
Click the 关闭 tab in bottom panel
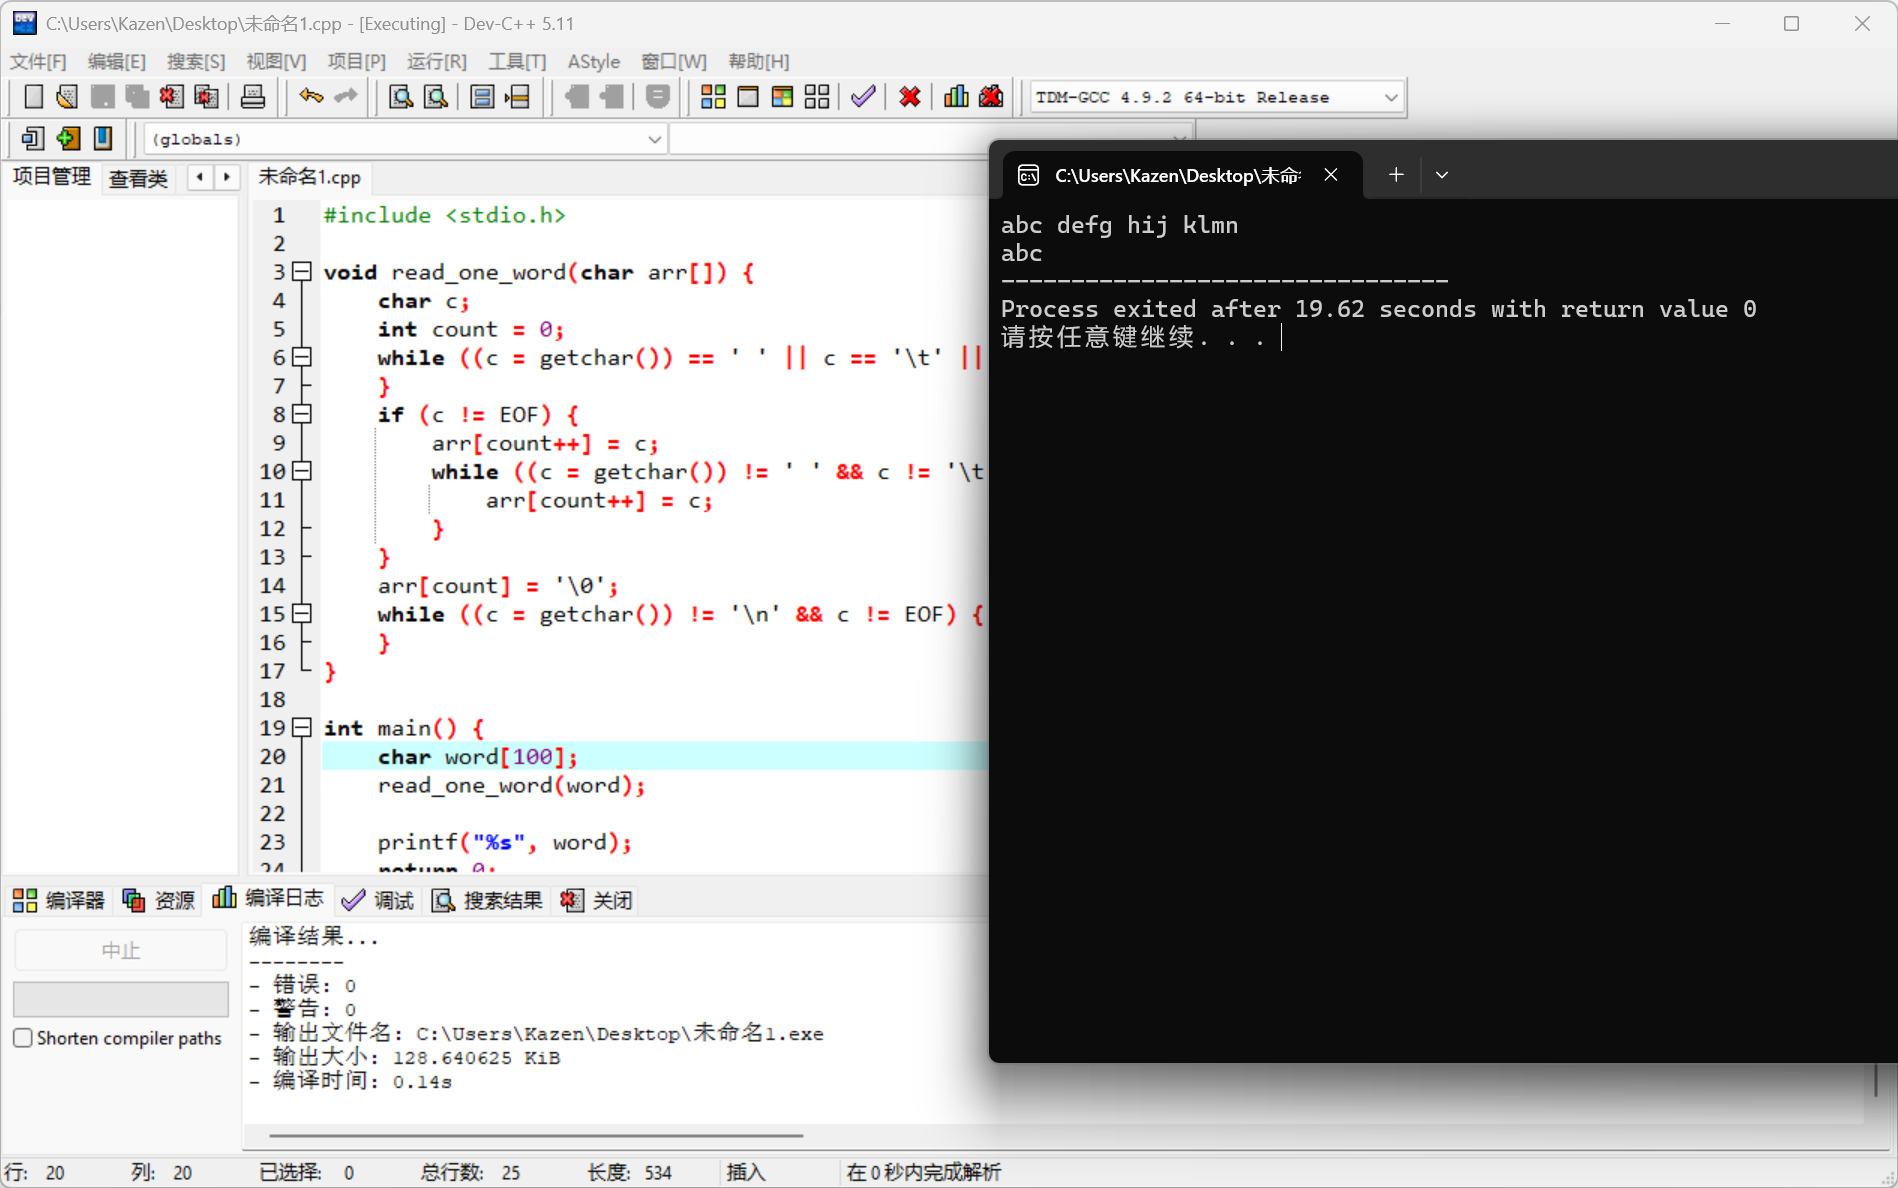(x=597, y=900)
